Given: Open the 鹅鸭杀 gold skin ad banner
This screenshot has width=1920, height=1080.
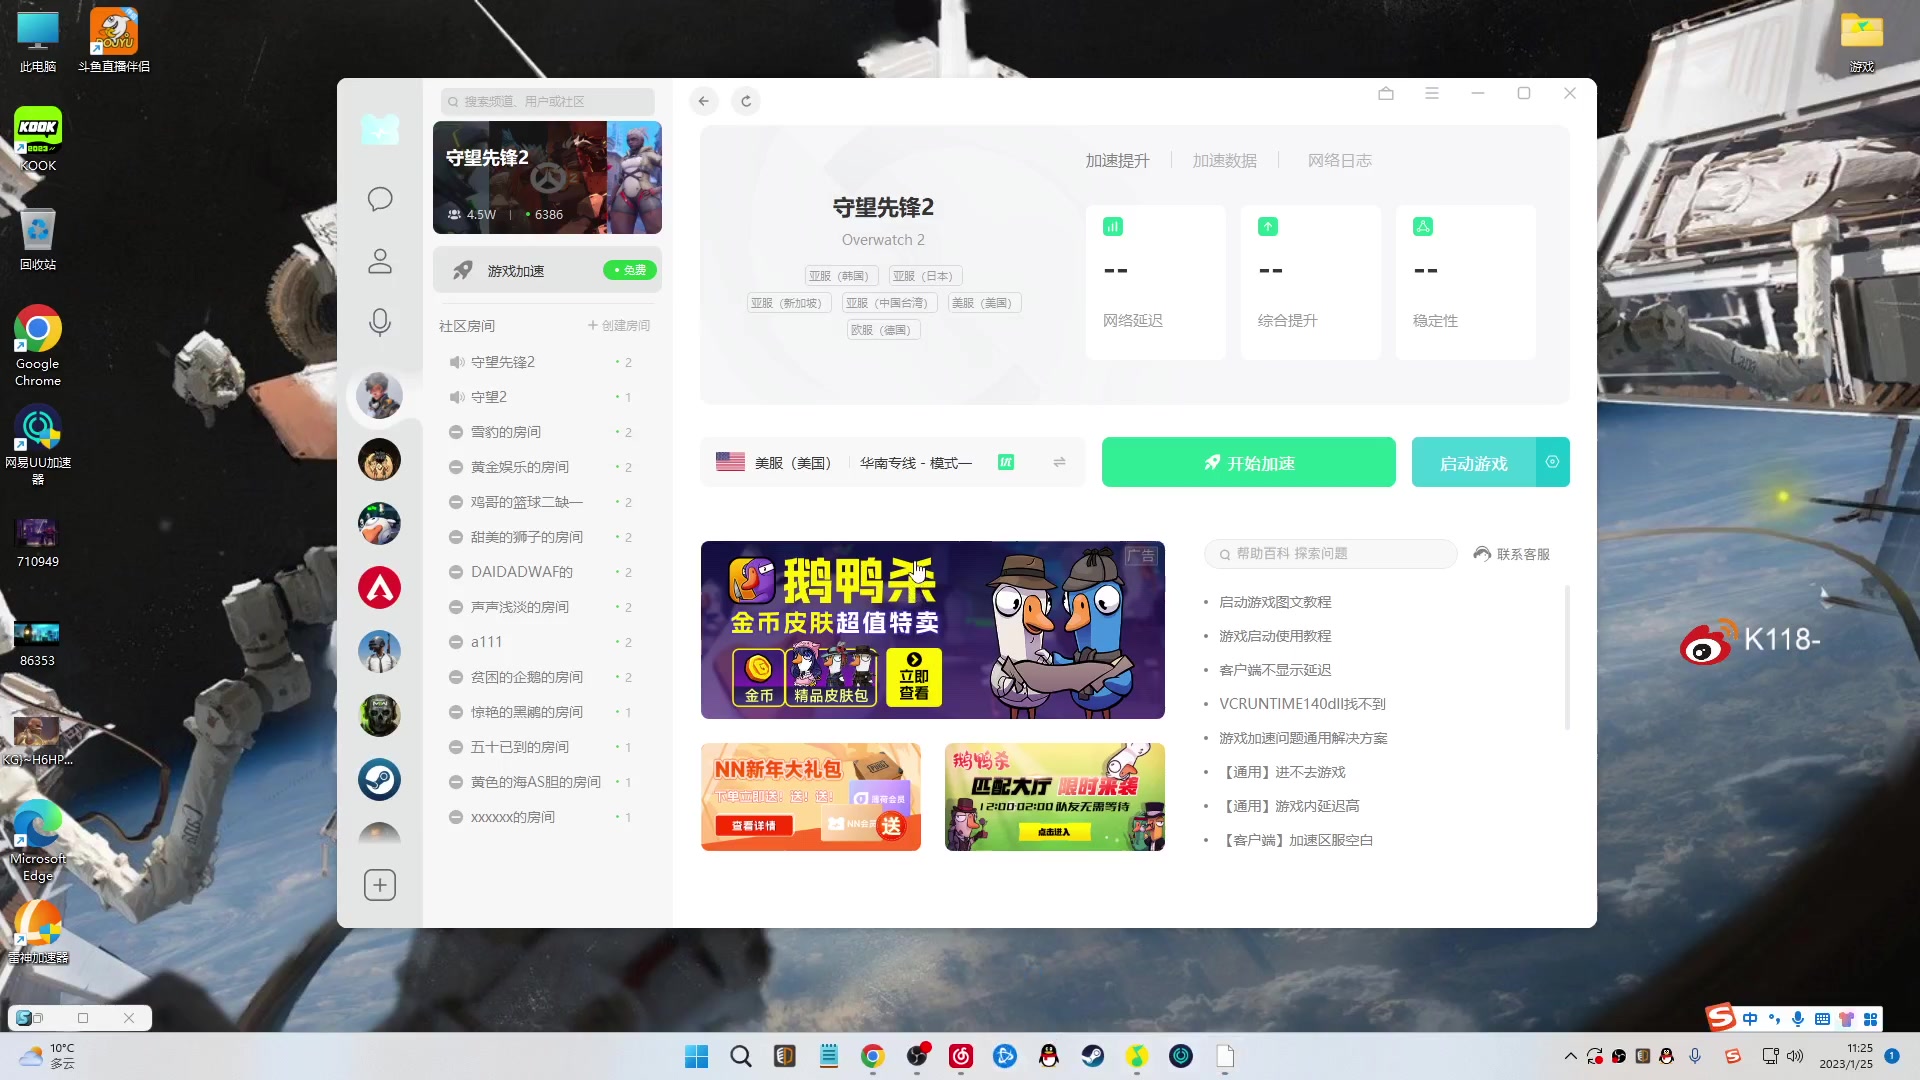Looking at the screenshot, I should click(x=933, y=630).
